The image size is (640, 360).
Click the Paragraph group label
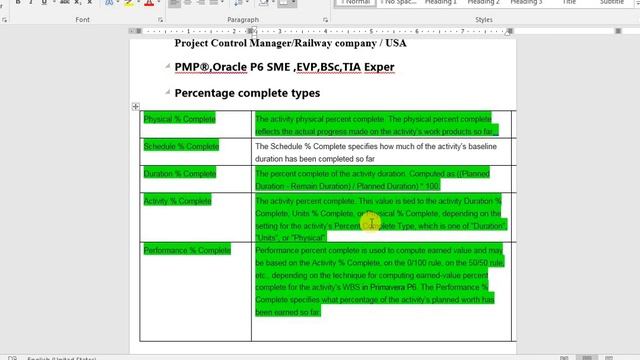[x=243, y=20]
